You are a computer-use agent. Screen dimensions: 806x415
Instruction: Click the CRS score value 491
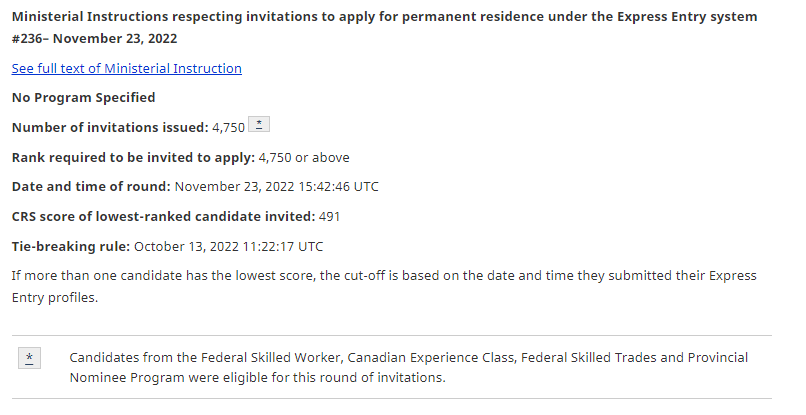pos(329,216)
